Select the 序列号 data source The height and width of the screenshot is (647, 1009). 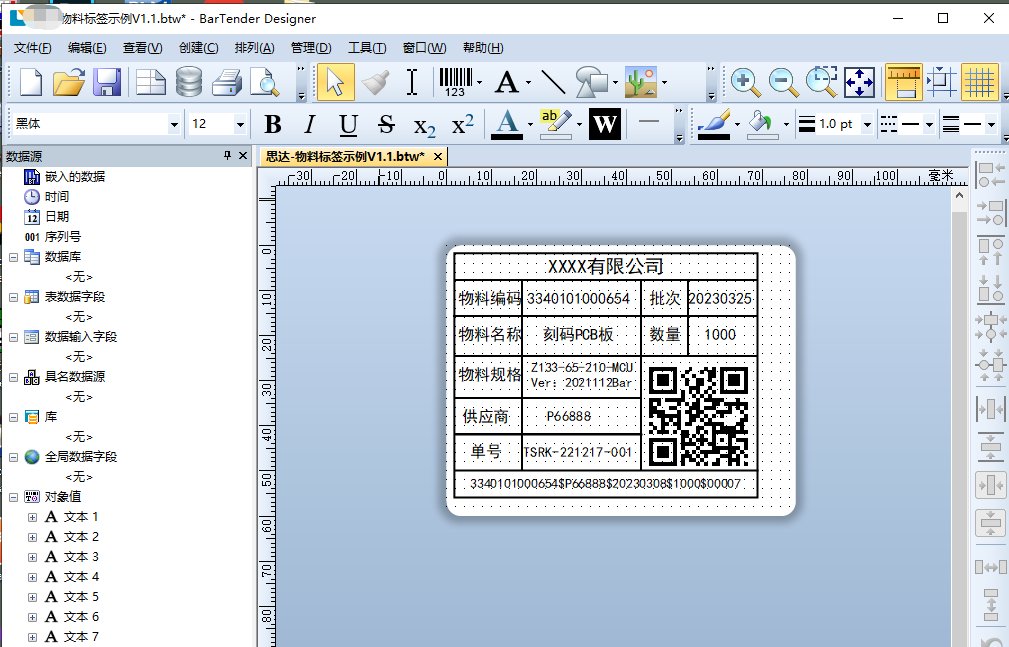click(x=62, y=236)
